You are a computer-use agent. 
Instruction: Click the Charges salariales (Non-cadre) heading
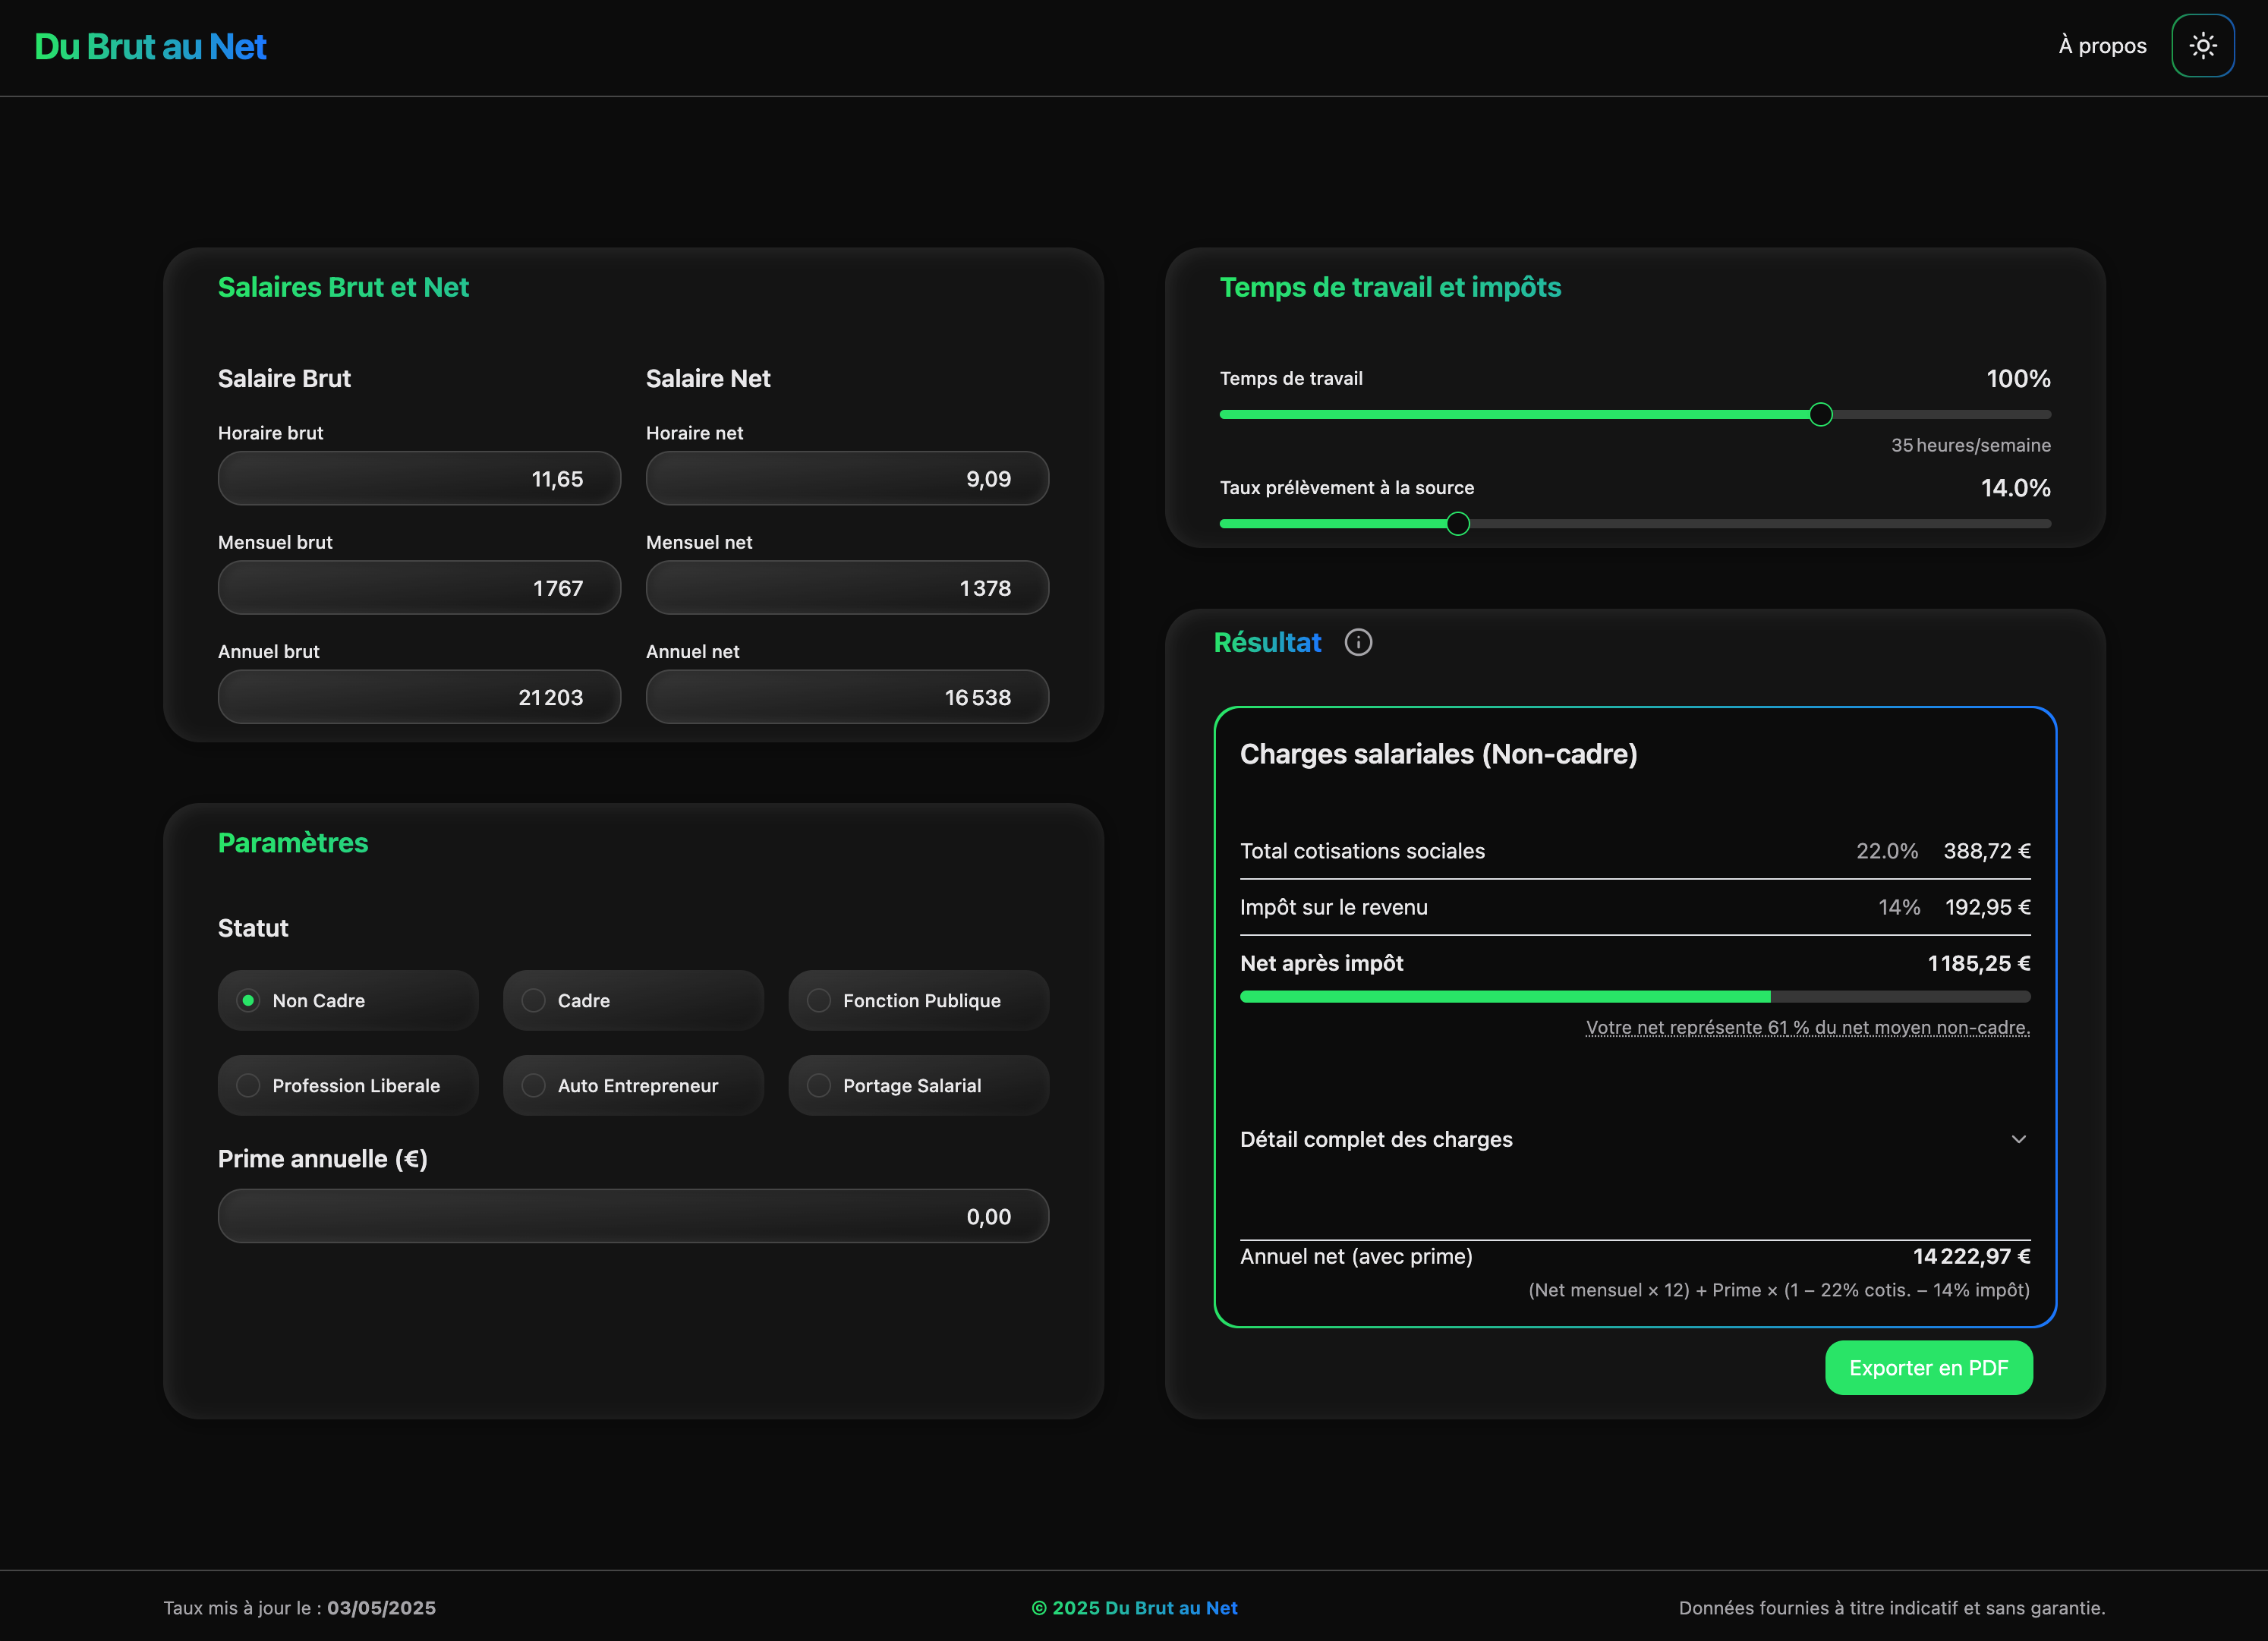tap(1438, 754)
